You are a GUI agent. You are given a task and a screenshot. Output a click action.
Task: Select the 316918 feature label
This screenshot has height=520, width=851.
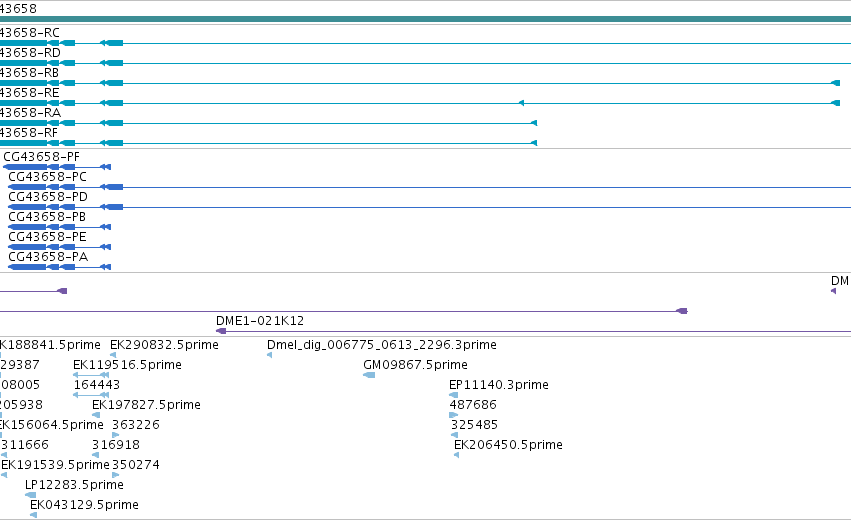pos(116,446)
